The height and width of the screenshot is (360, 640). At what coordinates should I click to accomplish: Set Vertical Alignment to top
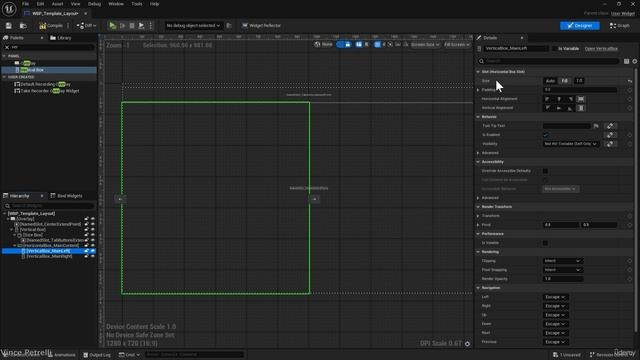pos(548,108)
